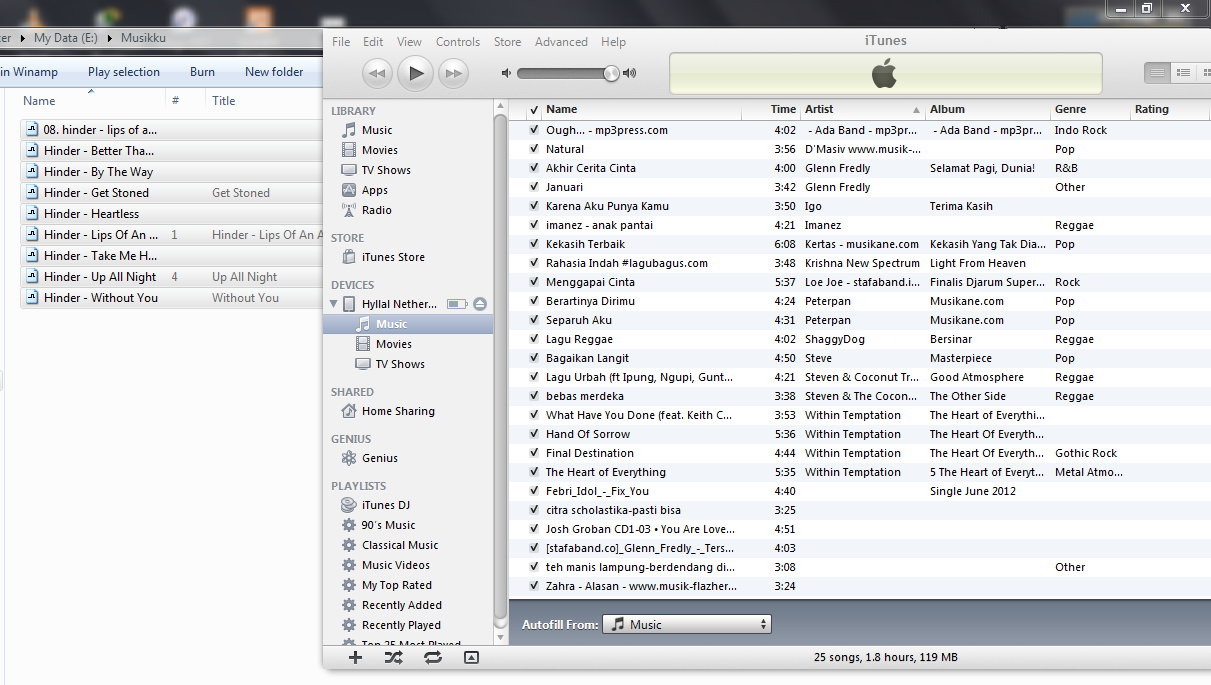Open Recently Played playlist

(401, 625)
